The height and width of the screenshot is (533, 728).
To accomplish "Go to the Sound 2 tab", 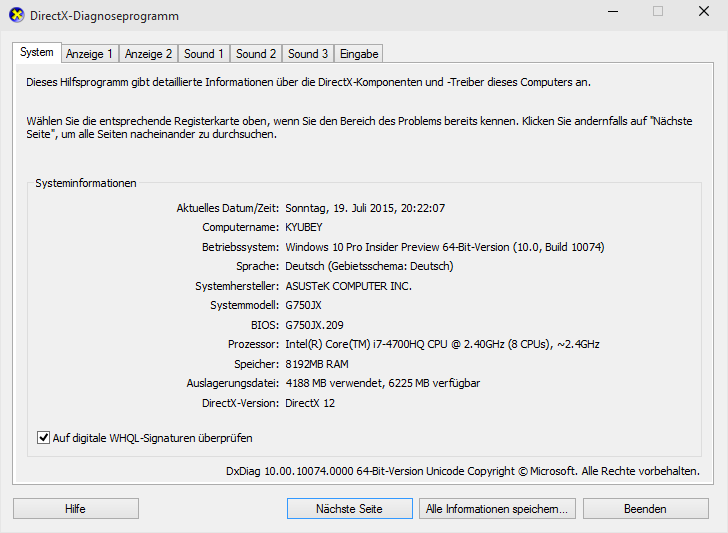I will tap(256, 54).
